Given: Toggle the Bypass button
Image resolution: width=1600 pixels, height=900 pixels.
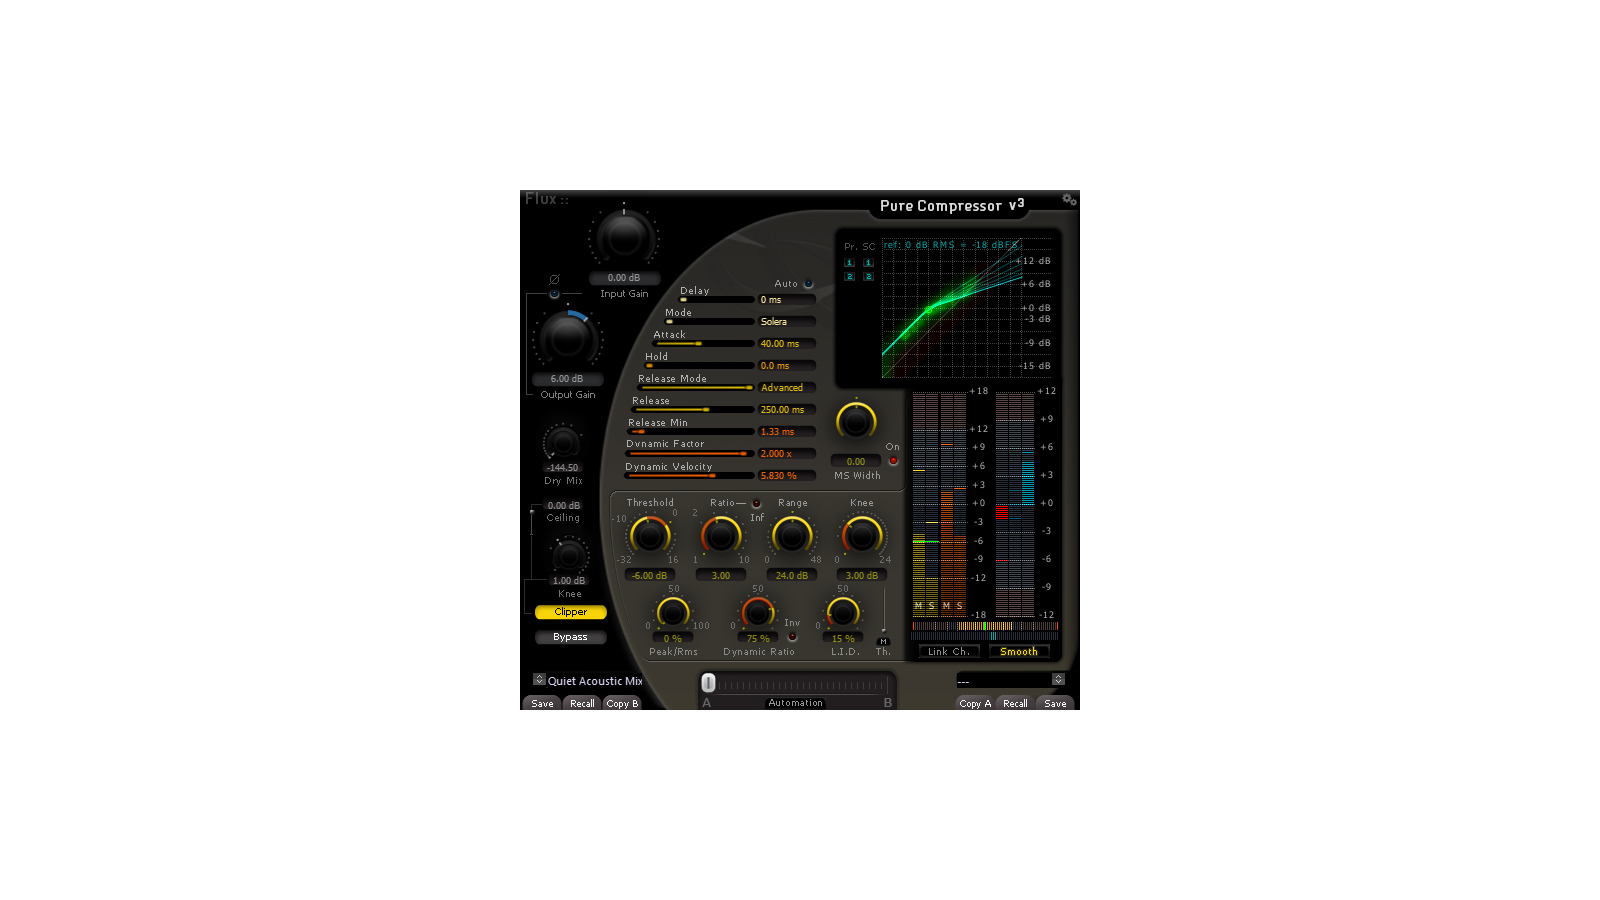Looking at the screenshot, I should click(x=570, y=637).
